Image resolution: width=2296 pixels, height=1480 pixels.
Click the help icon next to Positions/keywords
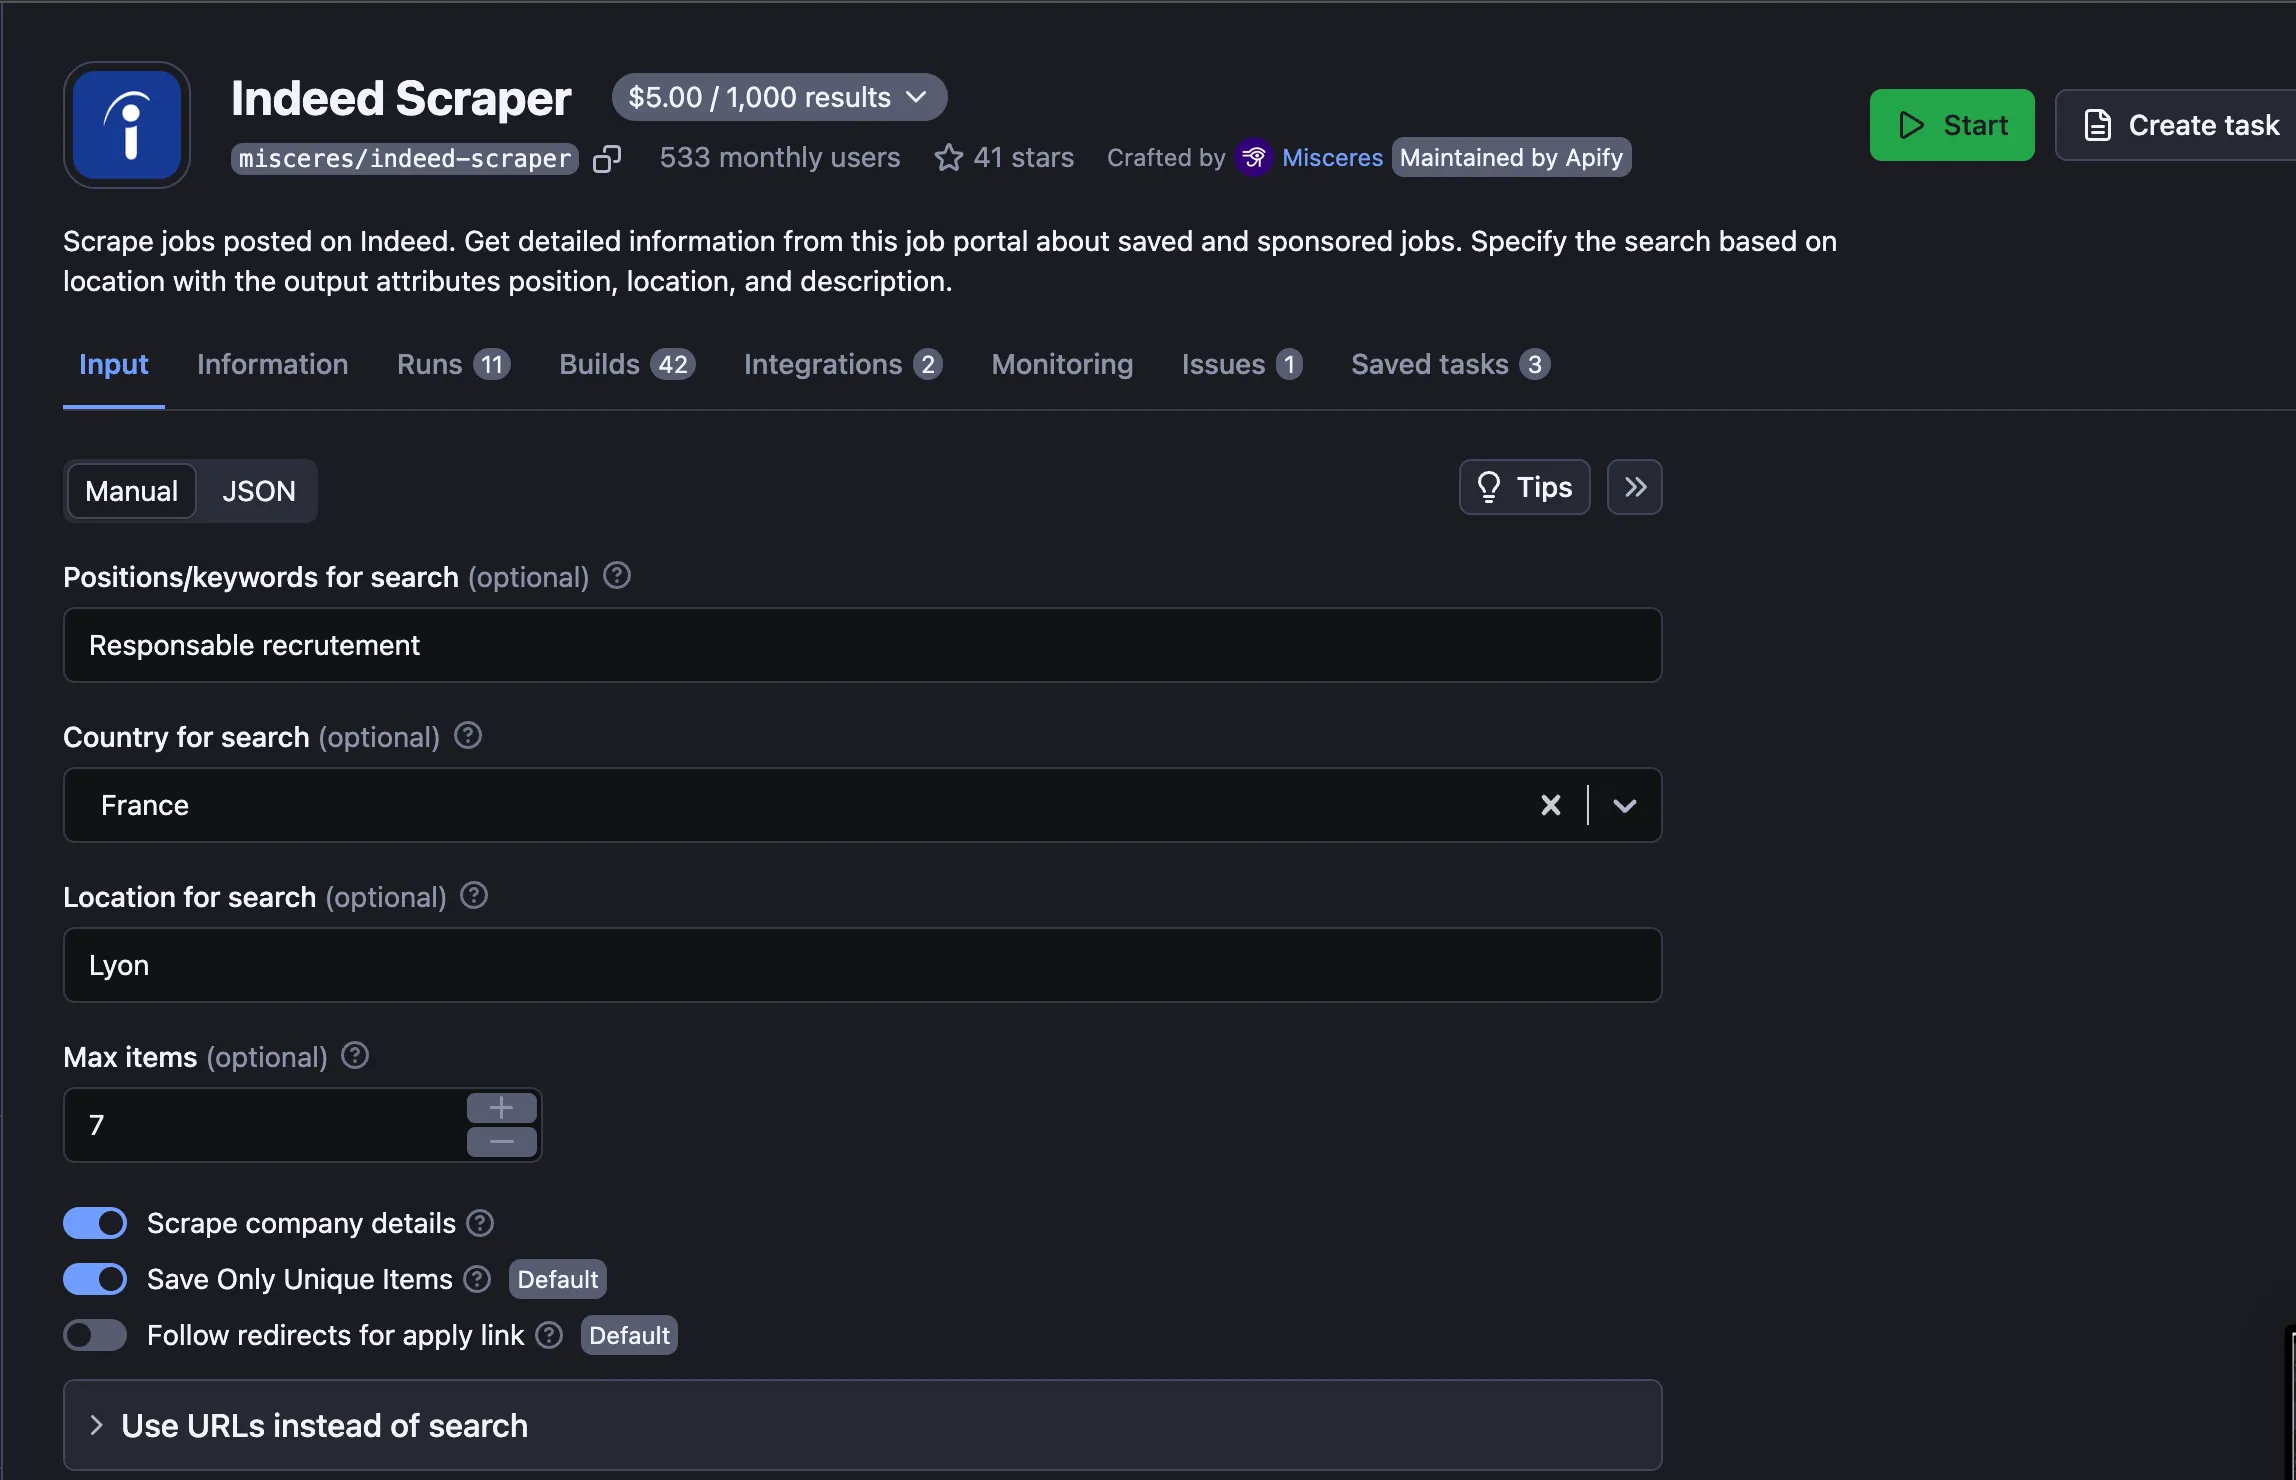(x=616, y=576)
